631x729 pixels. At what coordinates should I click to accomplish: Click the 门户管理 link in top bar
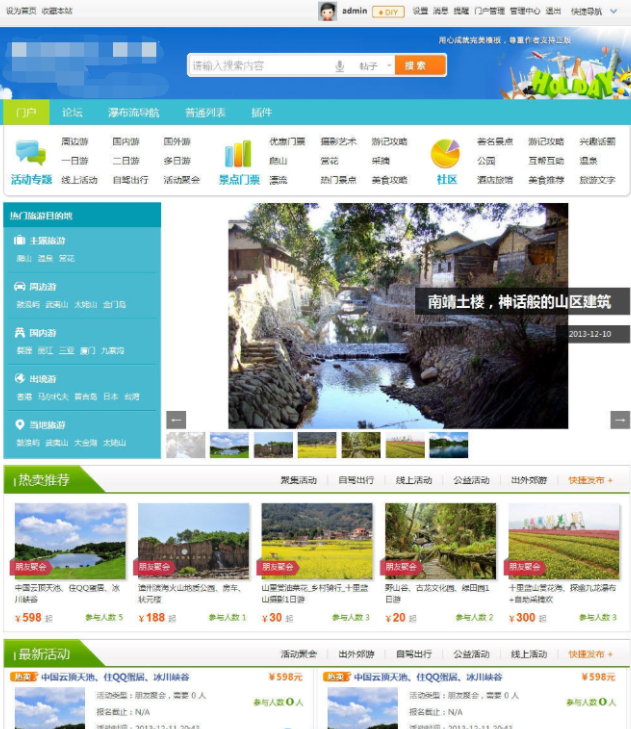pos(489,11)
